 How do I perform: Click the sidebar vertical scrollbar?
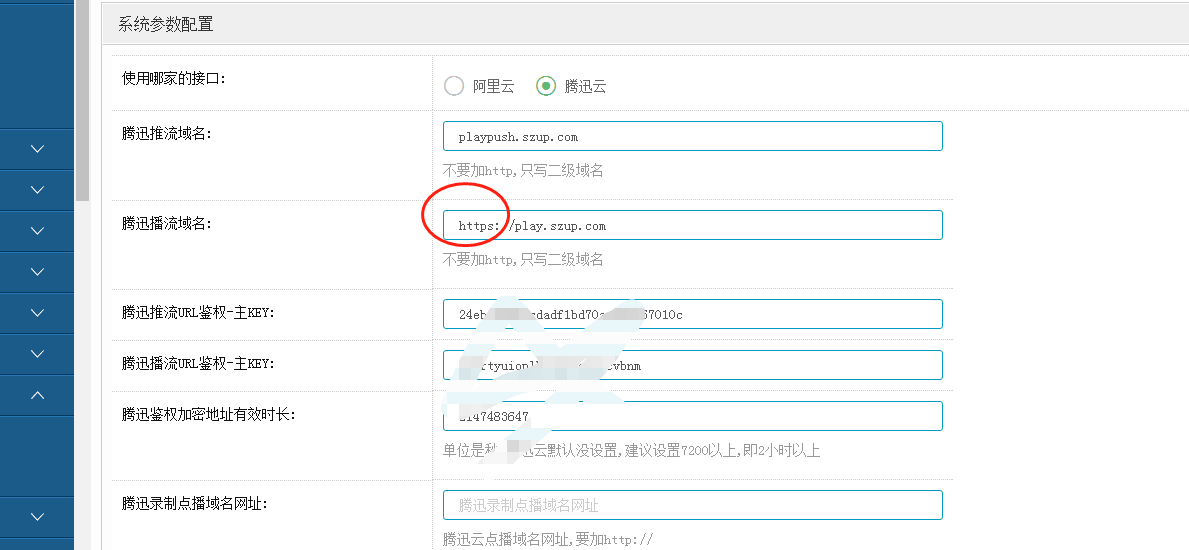(82, 100)
